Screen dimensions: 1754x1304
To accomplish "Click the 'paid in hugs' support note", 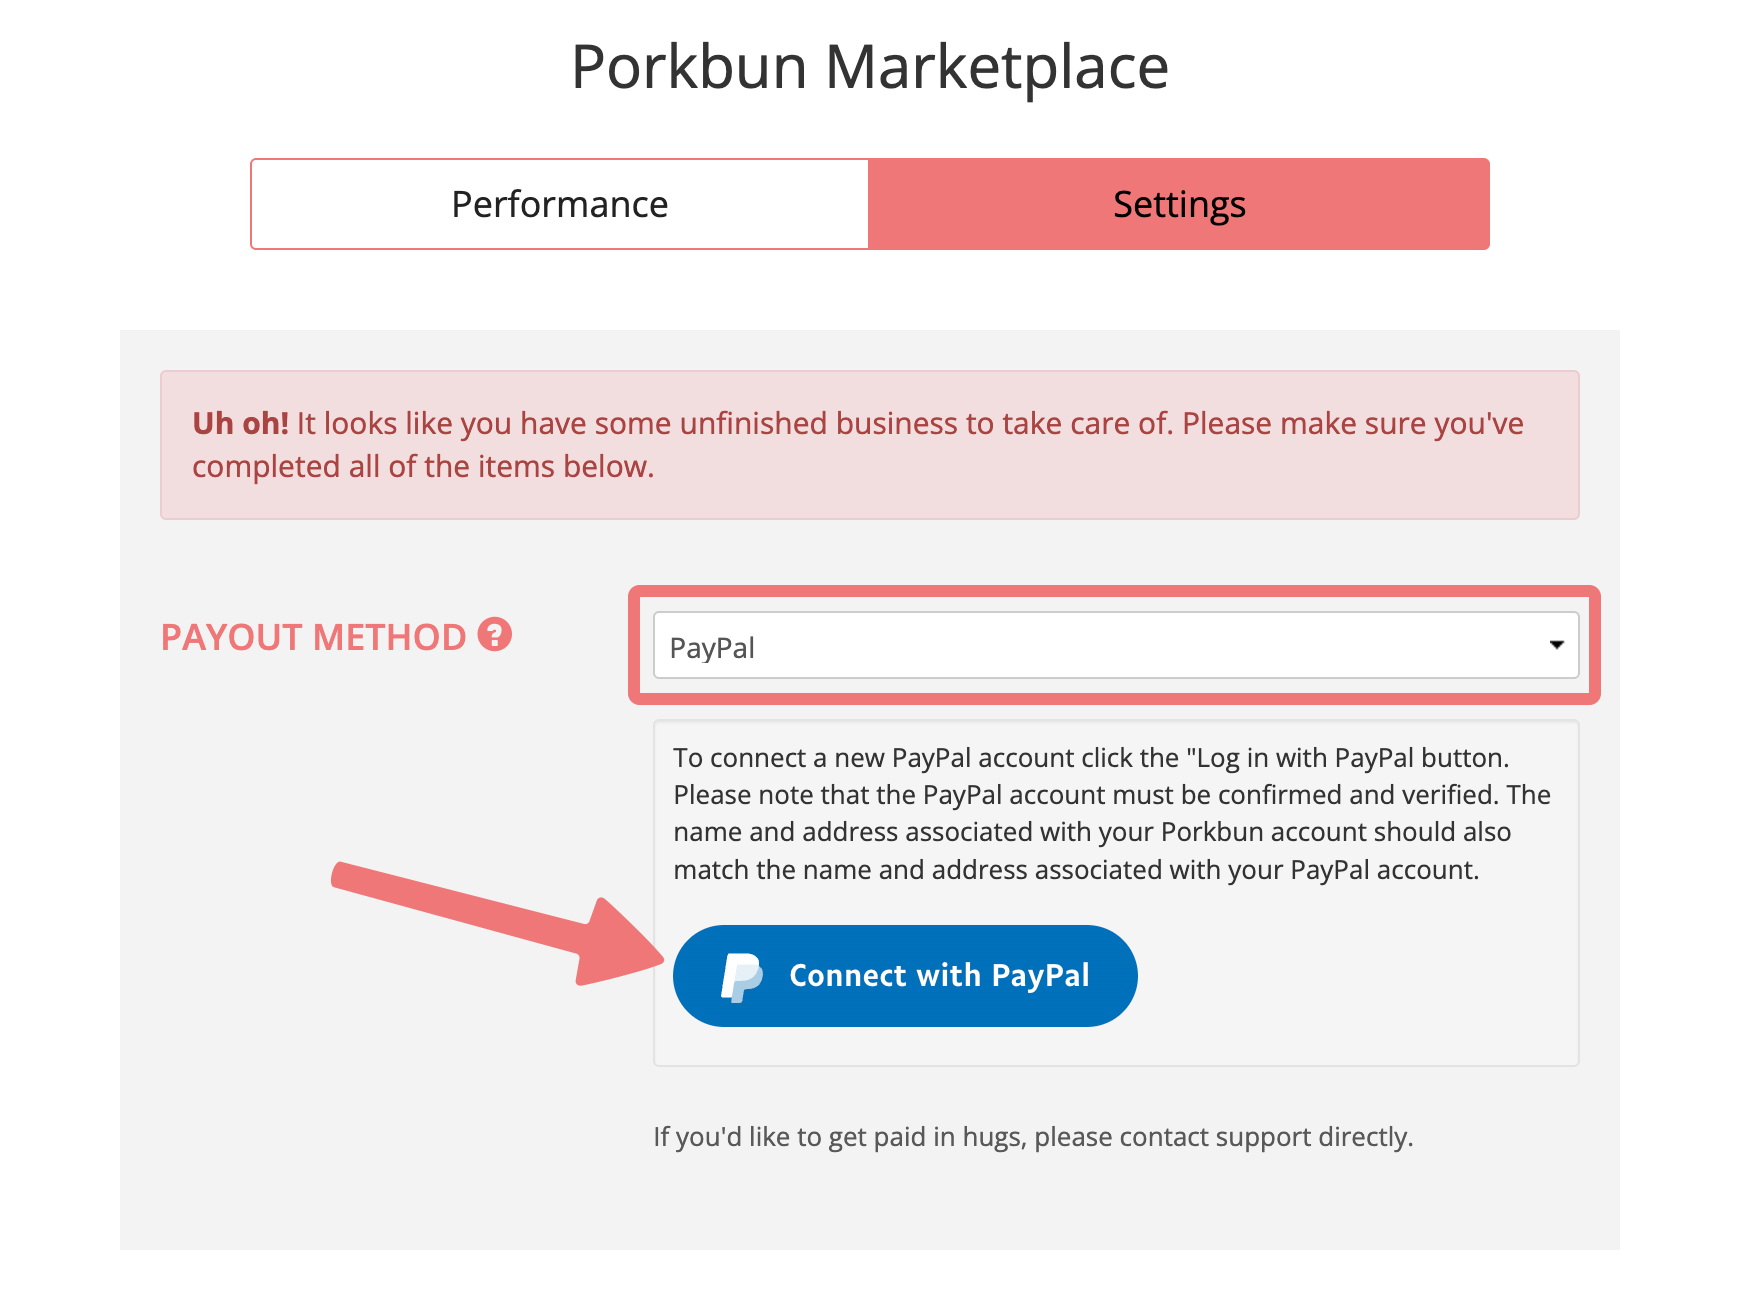I will coord(1033,1137).
